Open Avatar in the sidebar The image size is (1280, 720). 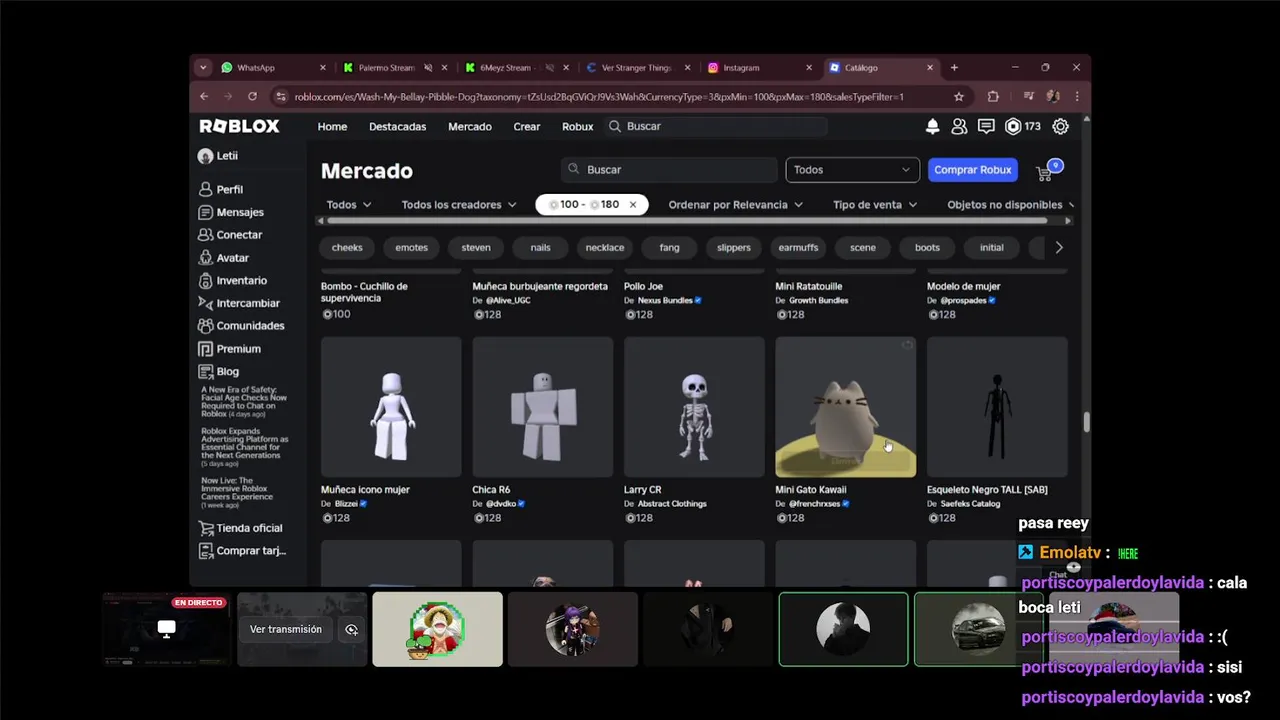[x=232, y=258]
